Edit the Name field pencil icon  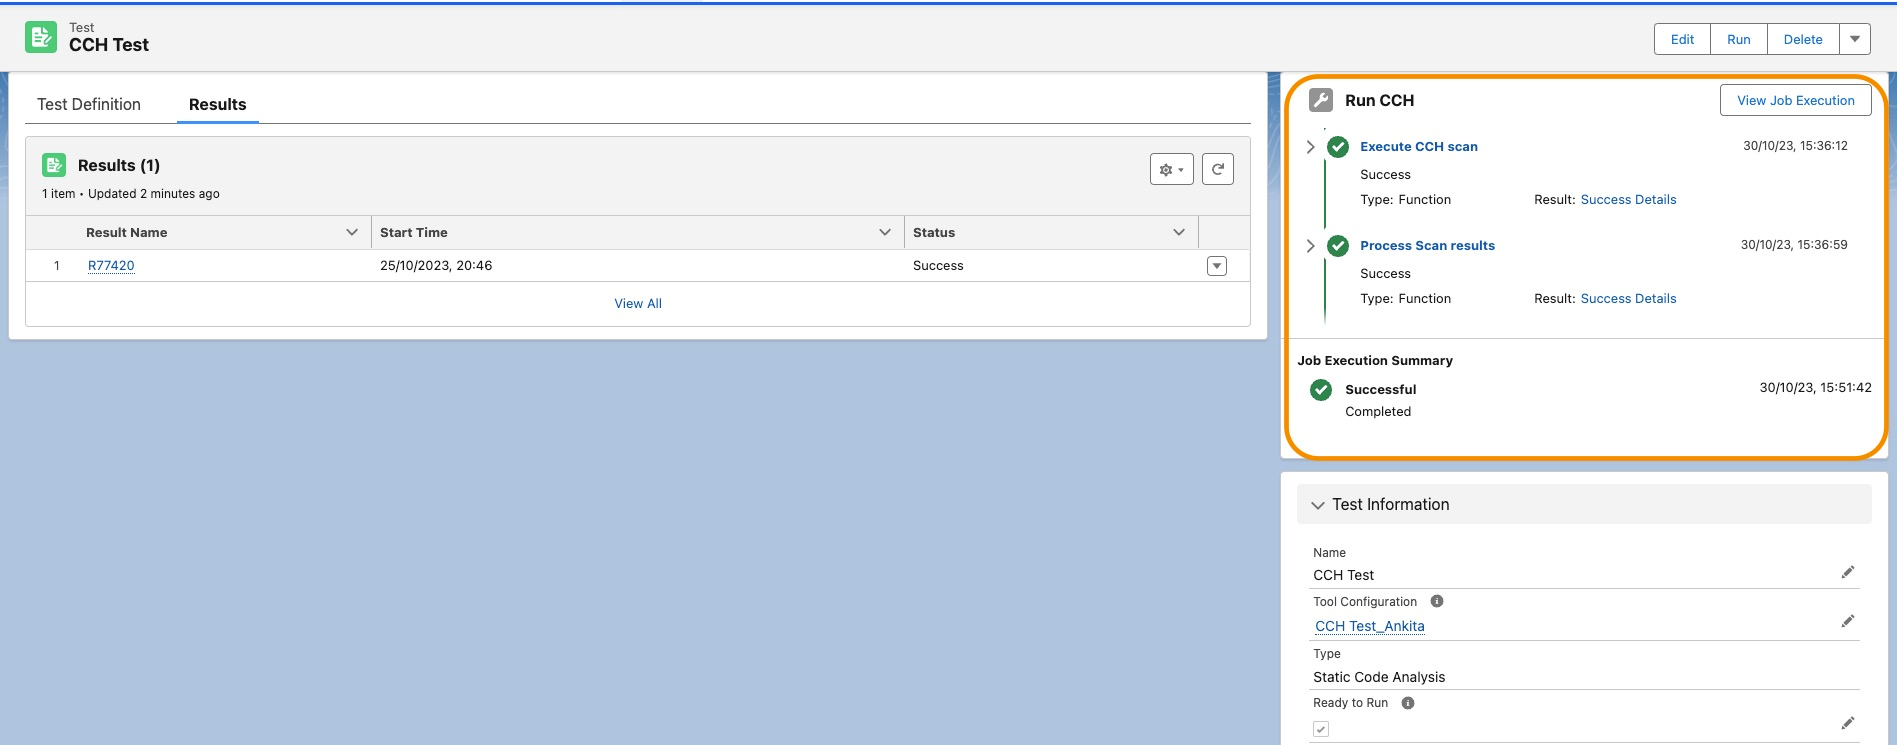(1848, 572)
